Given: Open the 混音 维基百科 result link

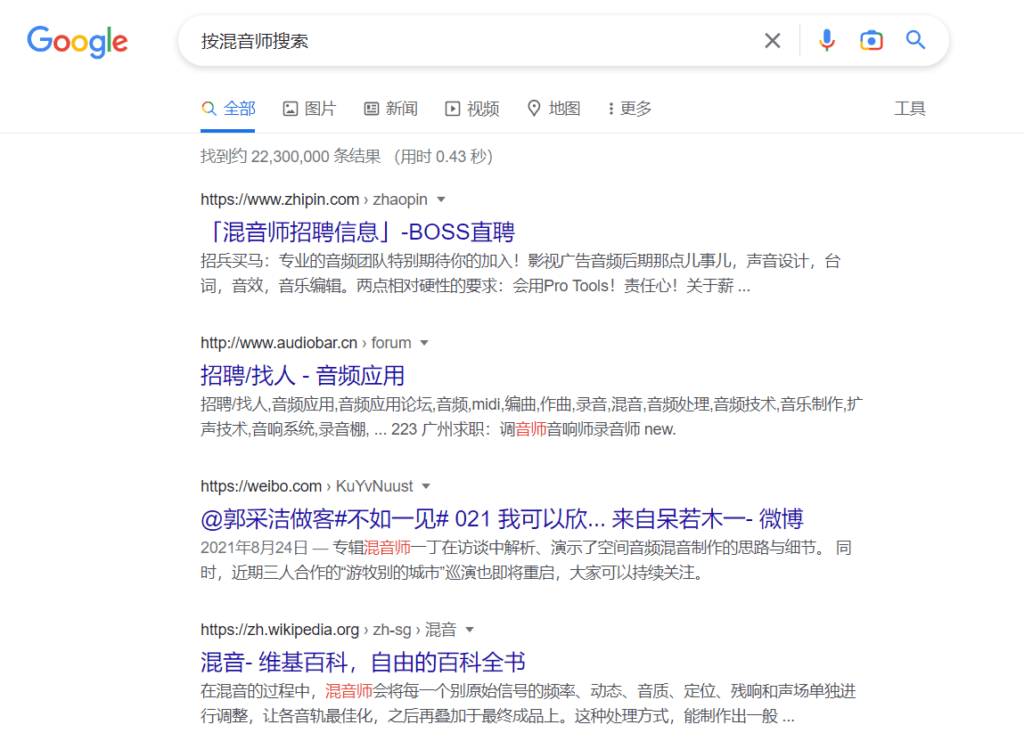Looking at the screenshot, I should tap(362, 662).
